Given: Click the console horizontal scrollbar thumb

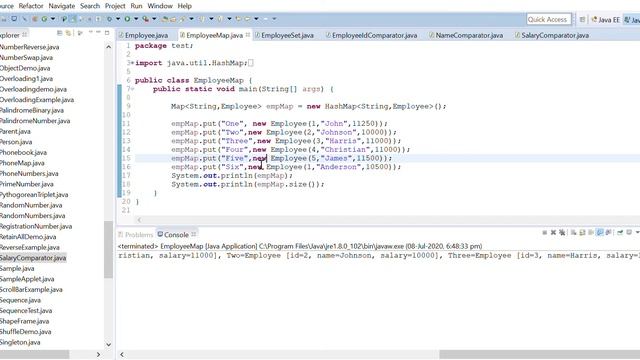Looking at the screenshot, I should 540,354.
